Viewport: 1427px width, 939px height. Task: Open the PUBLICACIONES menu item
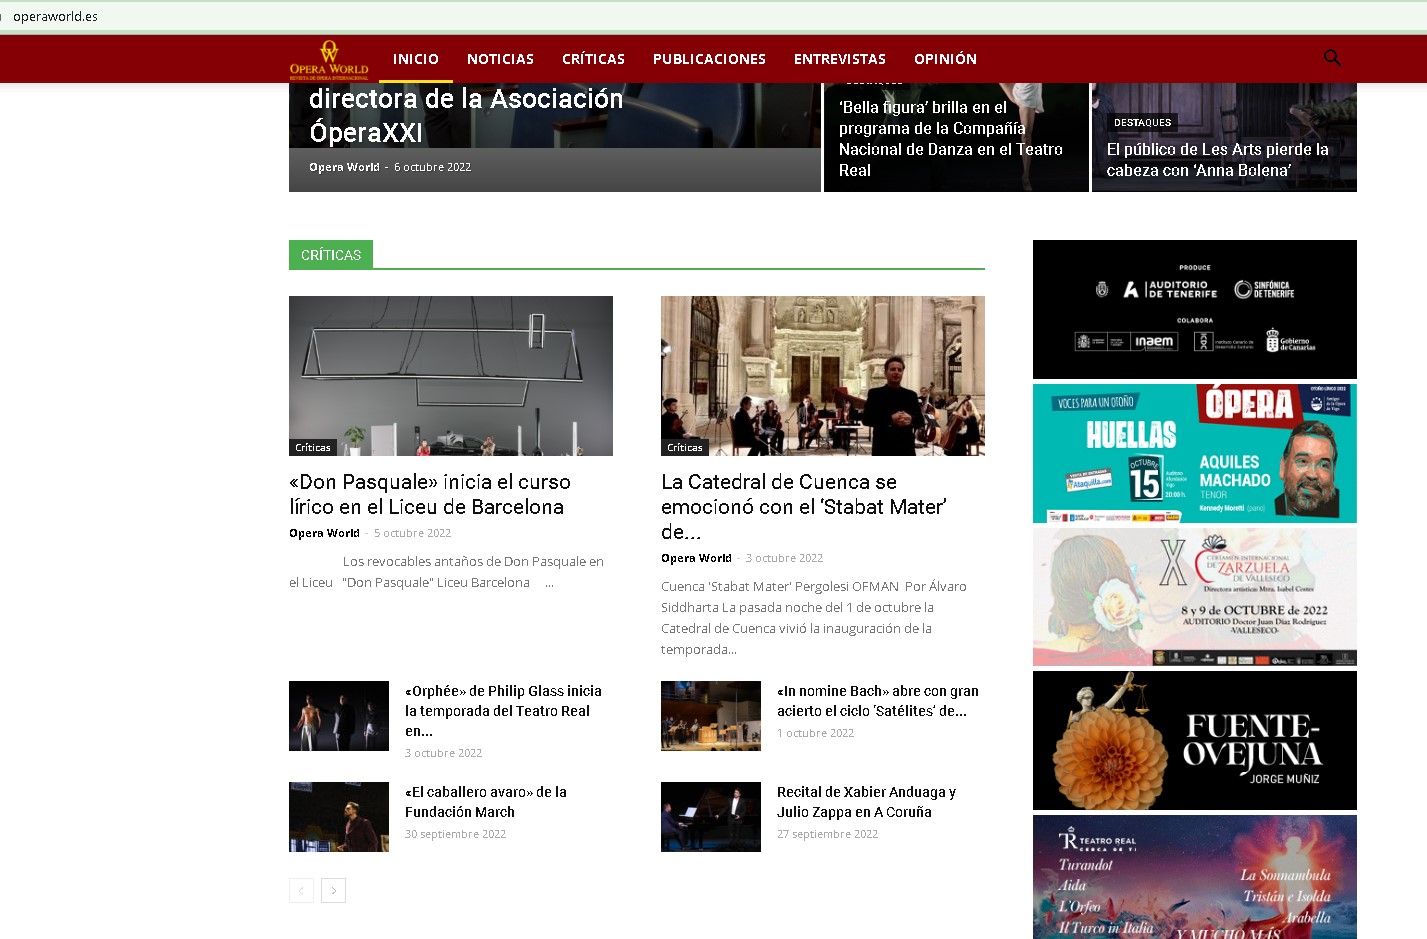coord(709,59)
